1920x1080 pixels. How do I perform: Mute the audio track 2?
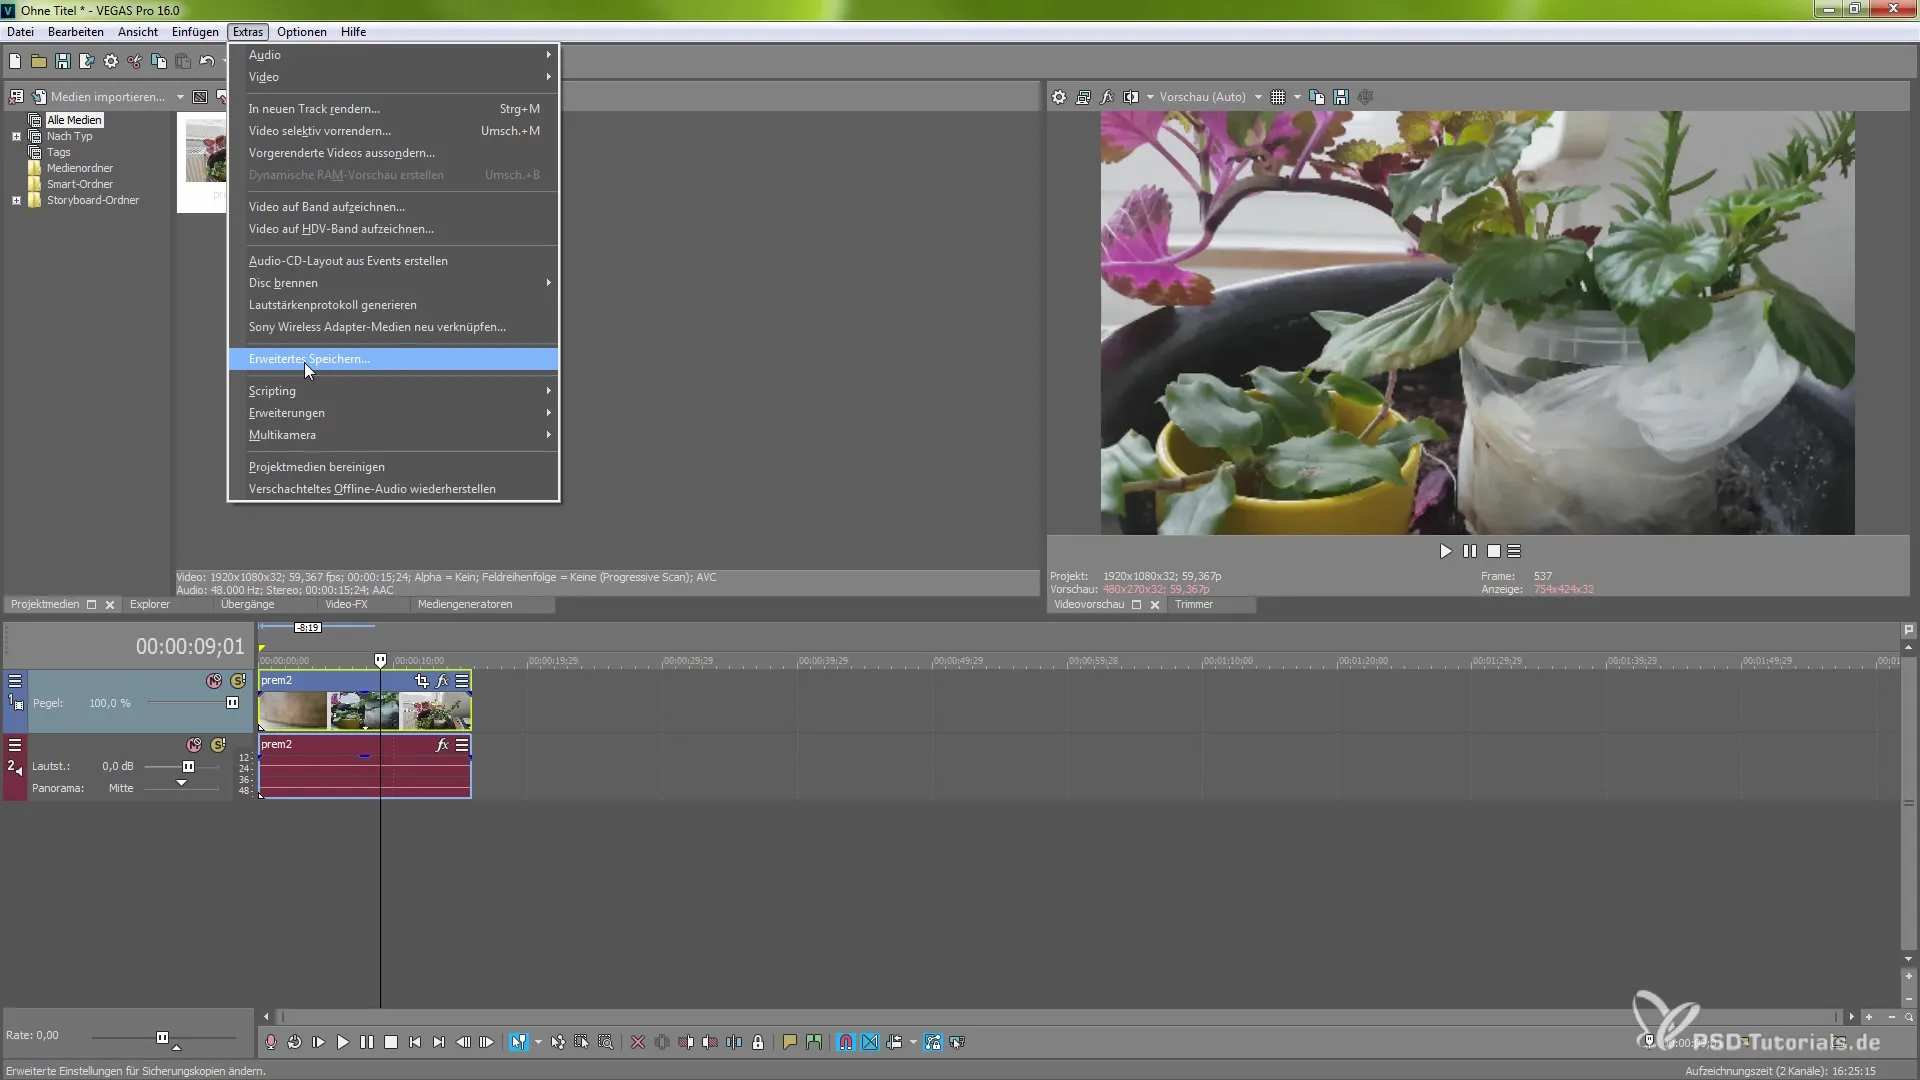click(194, 745)
